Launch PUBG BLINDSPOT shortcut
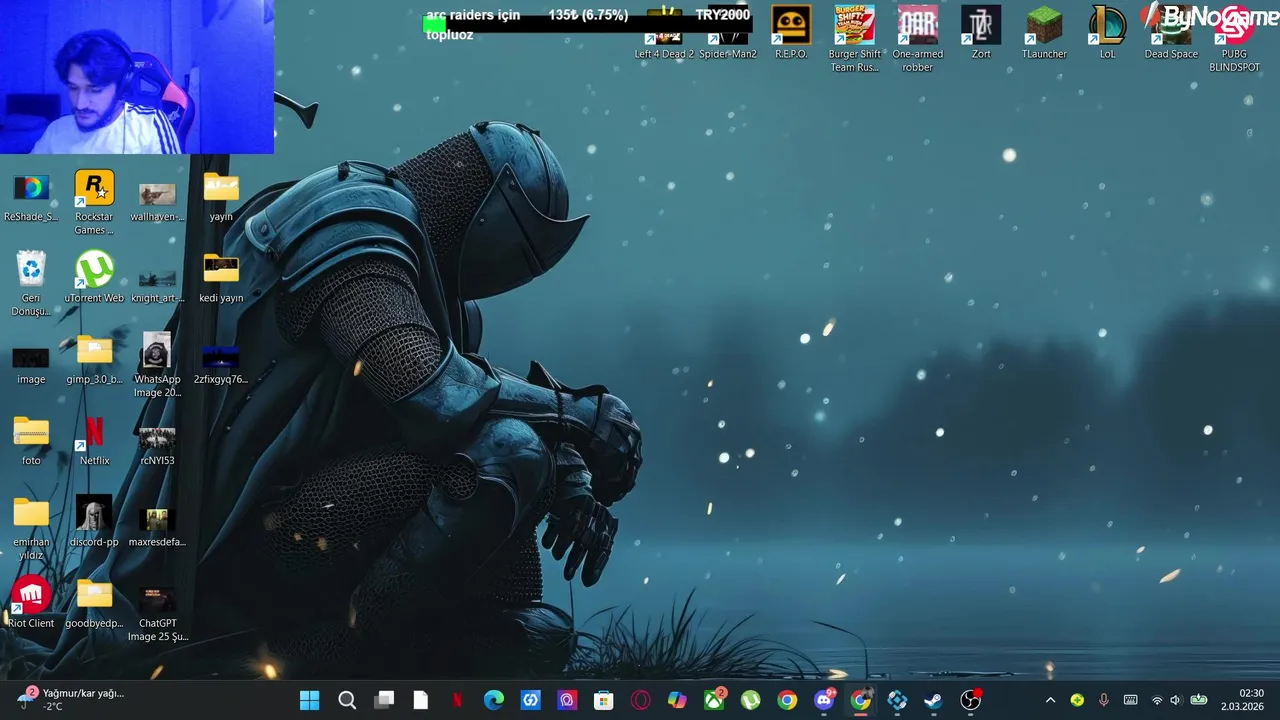The image size is (1280, 720). point(1234,39)
